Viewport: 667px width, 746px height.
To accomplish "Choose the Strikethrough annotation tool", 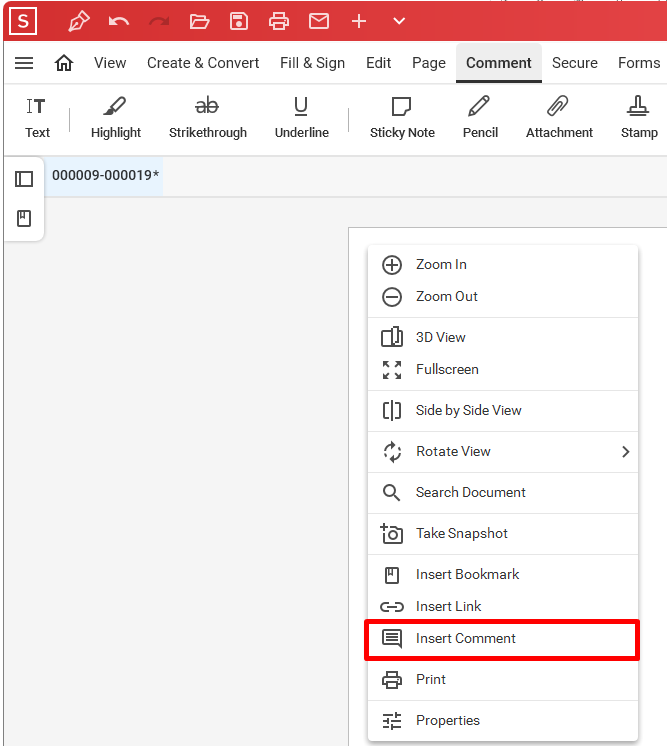I will [x=208, y=118].
